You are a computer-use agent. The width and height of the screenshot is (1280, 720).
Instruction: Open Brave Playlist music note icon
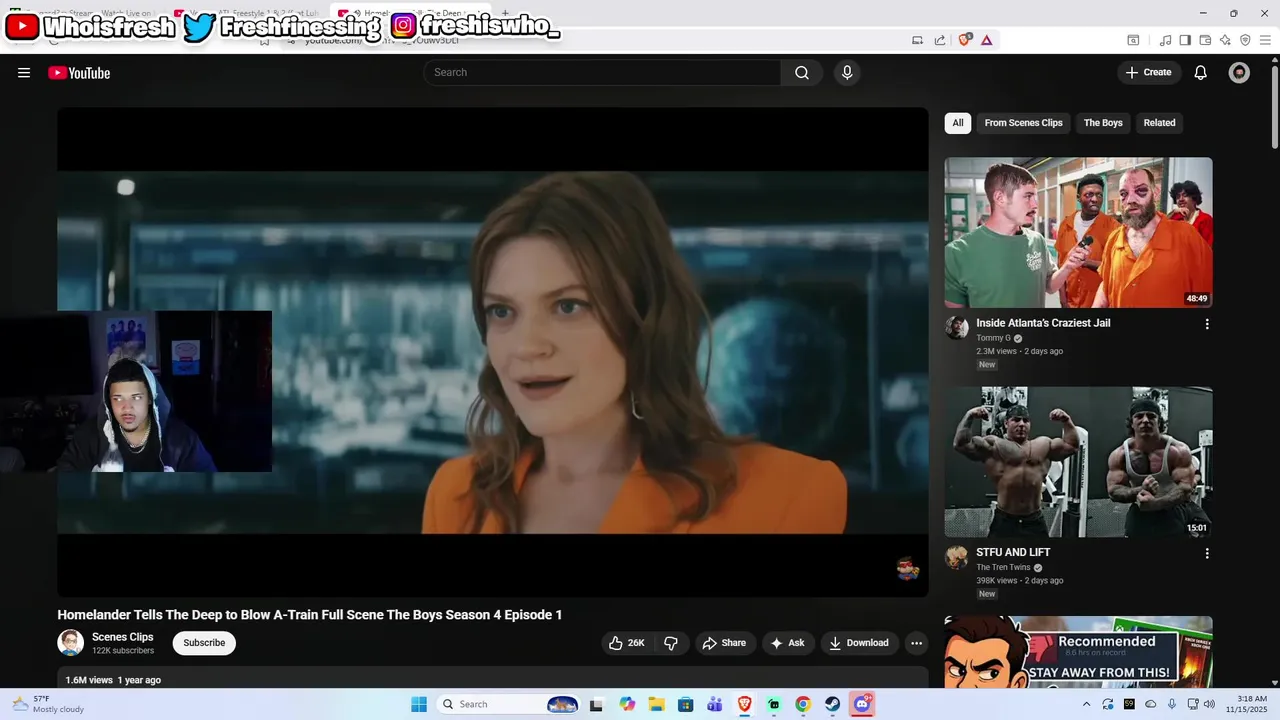[1165, 40]
